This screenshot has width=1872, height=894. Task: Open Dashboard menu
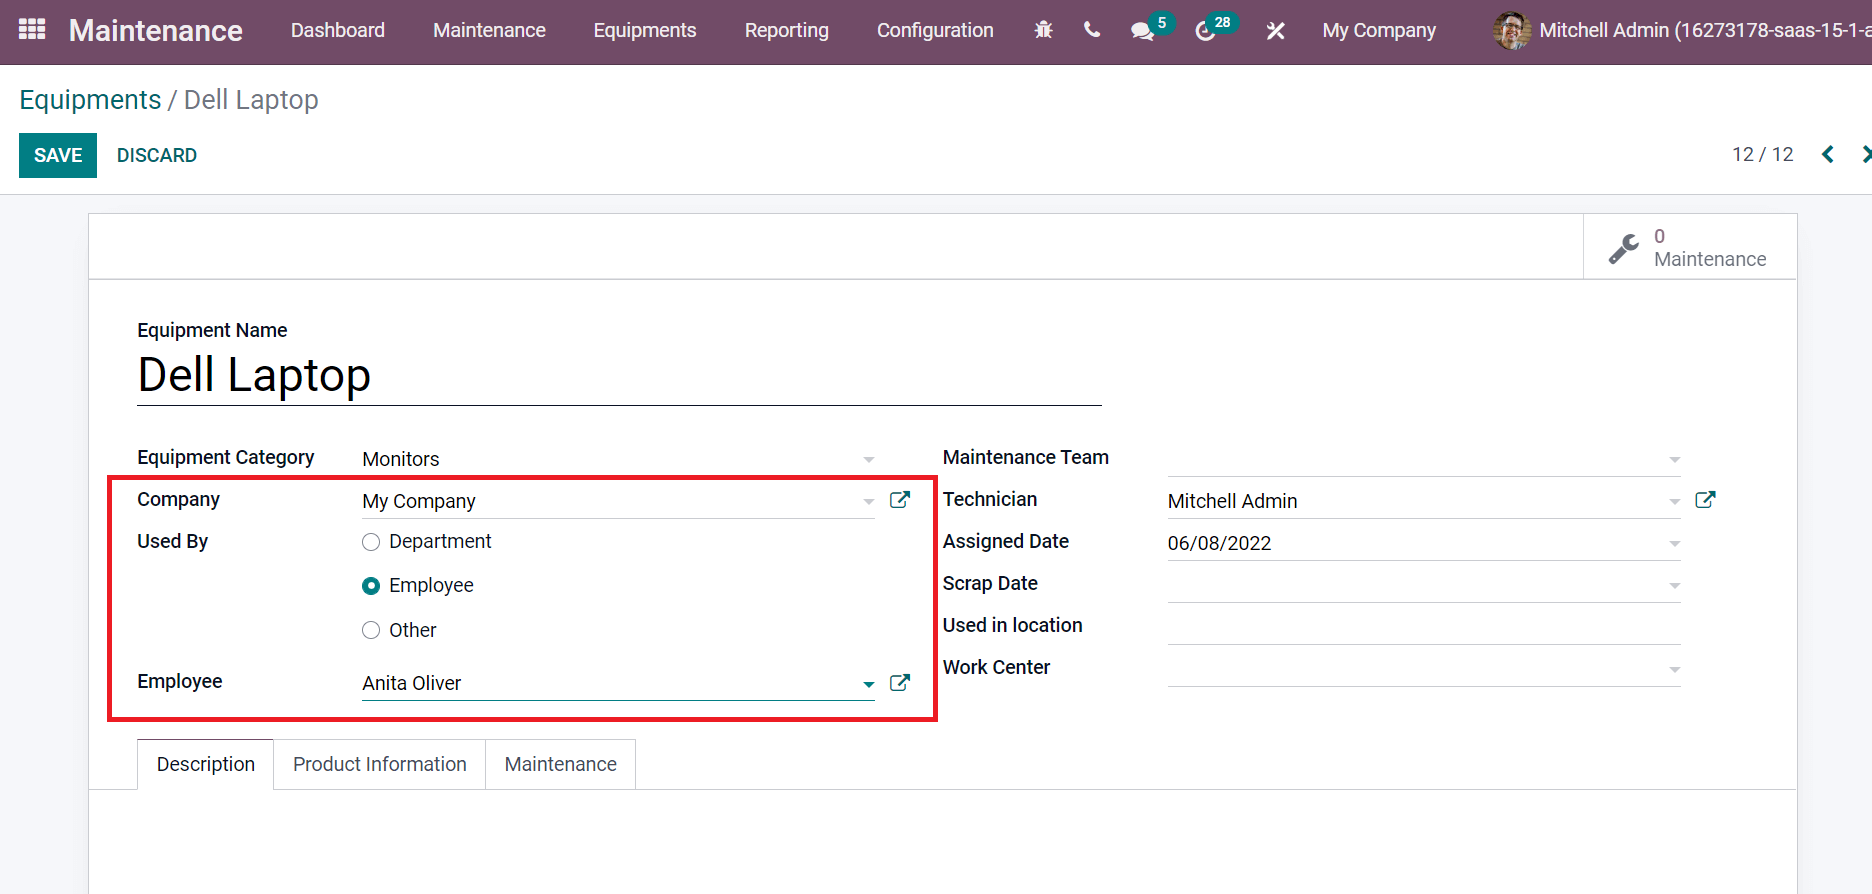click(x=338, y=31)
